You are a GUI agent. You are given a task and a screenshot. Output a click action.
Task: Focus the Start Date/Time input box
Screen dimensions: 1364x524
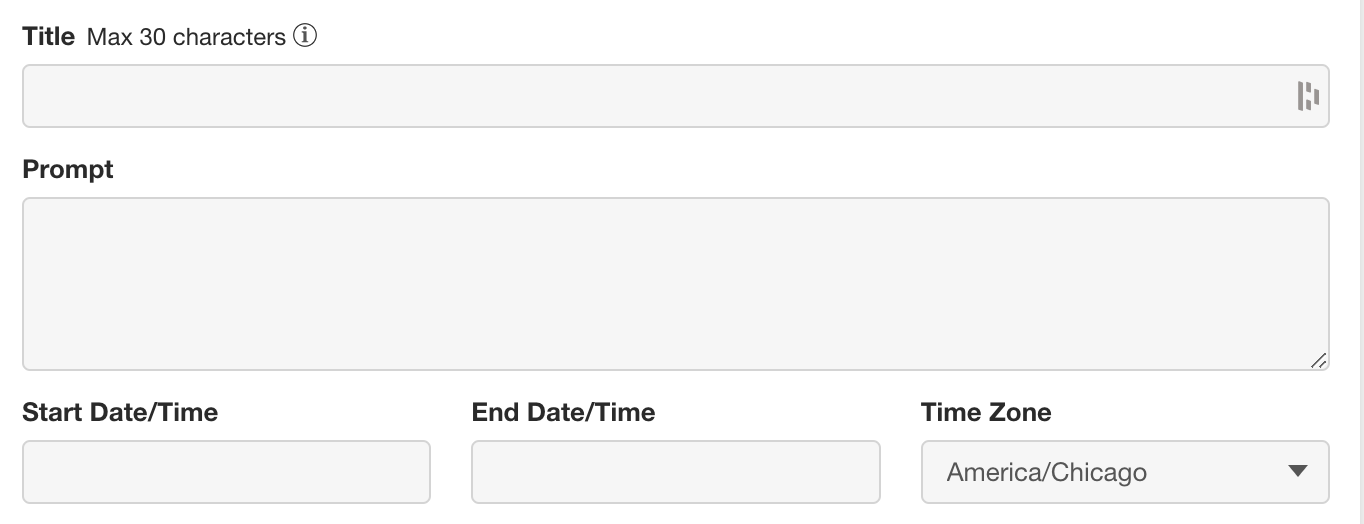(x=226, y=472)
